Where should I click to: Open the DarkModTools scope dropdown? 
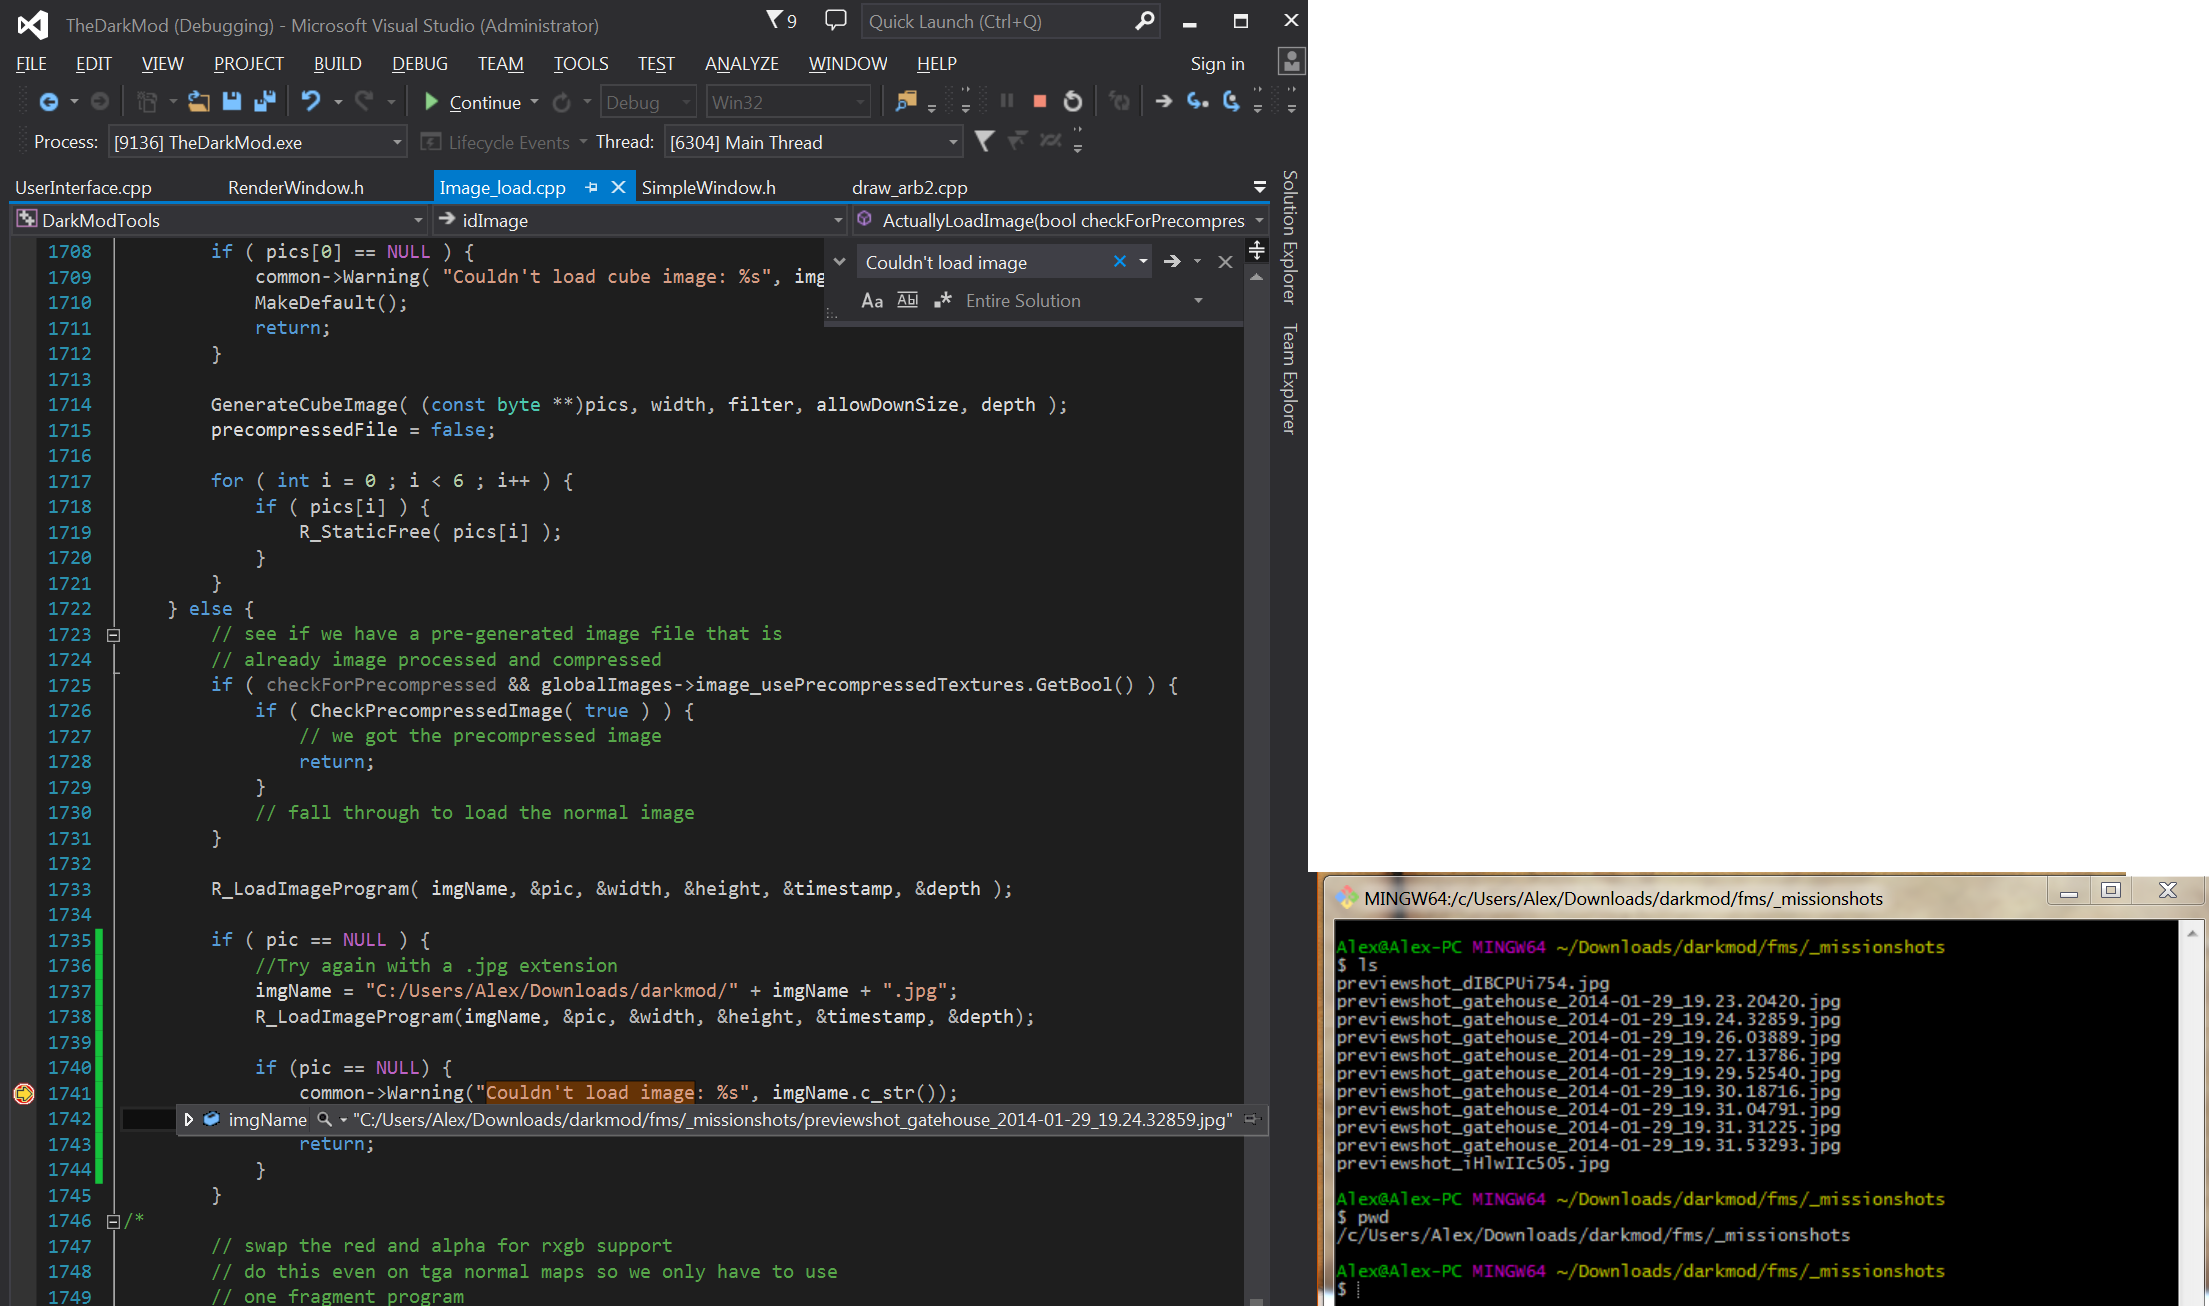point(418,220)
